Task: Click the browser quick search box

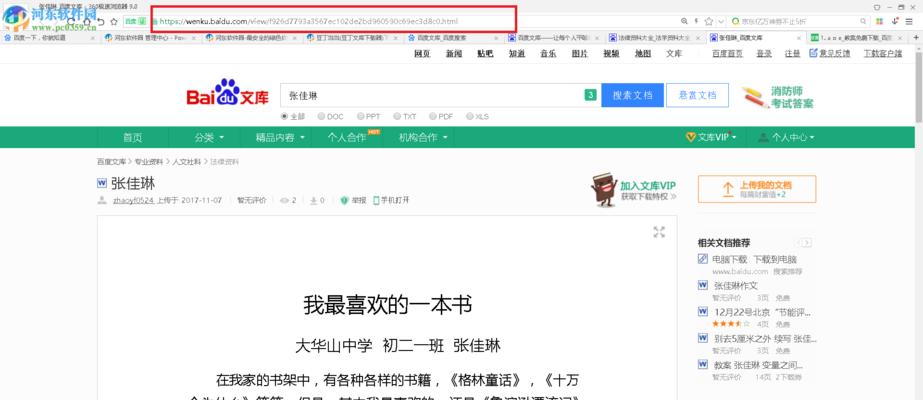Action: [x=798, y=21]
